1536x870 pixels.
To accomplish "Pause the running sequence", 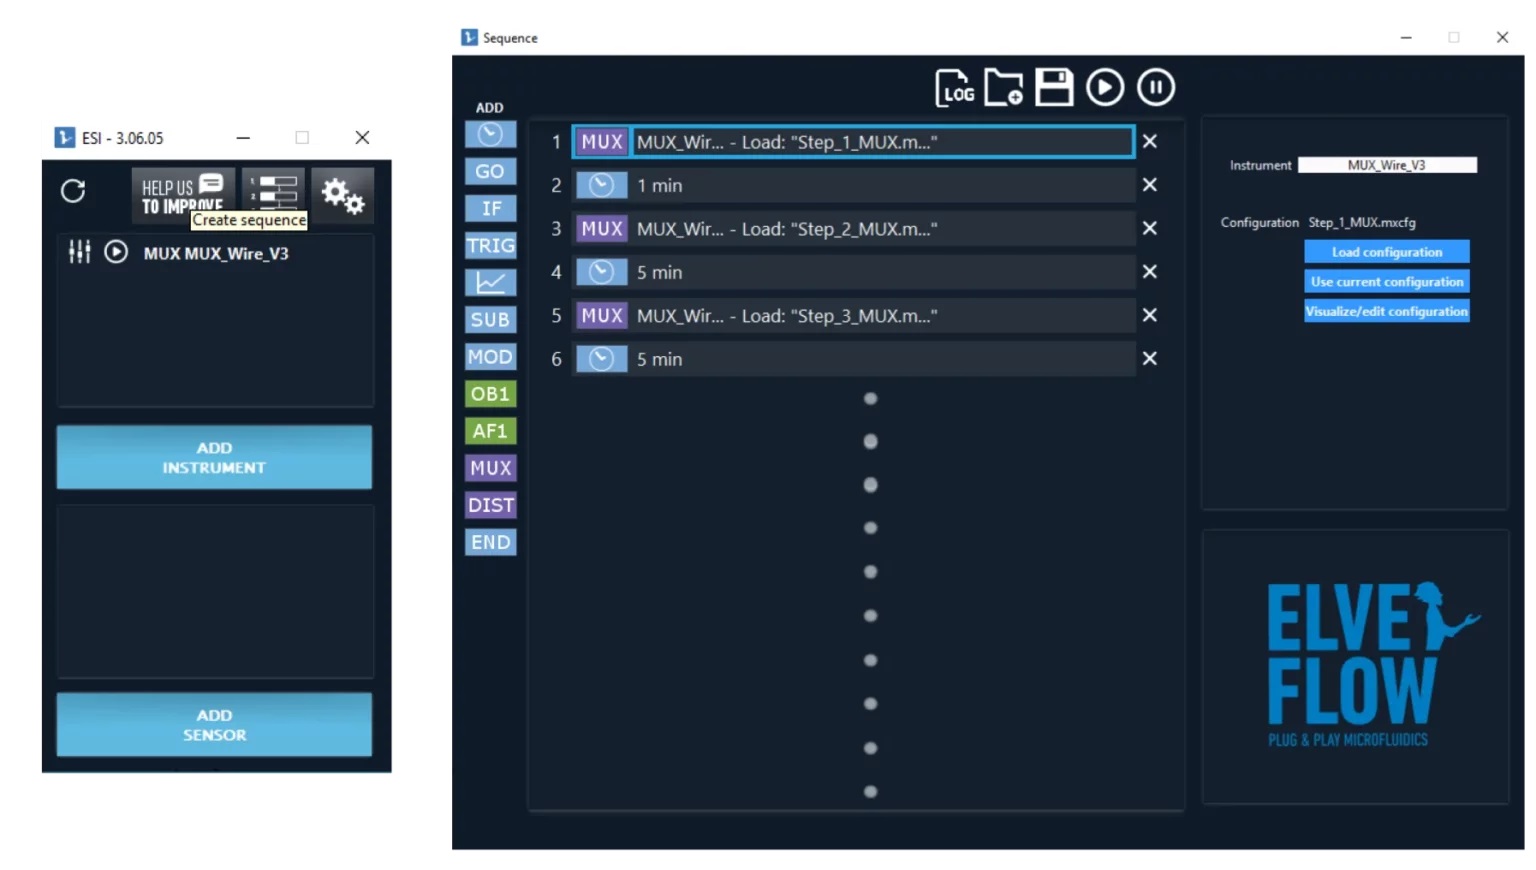I will tap(1156, 88).
